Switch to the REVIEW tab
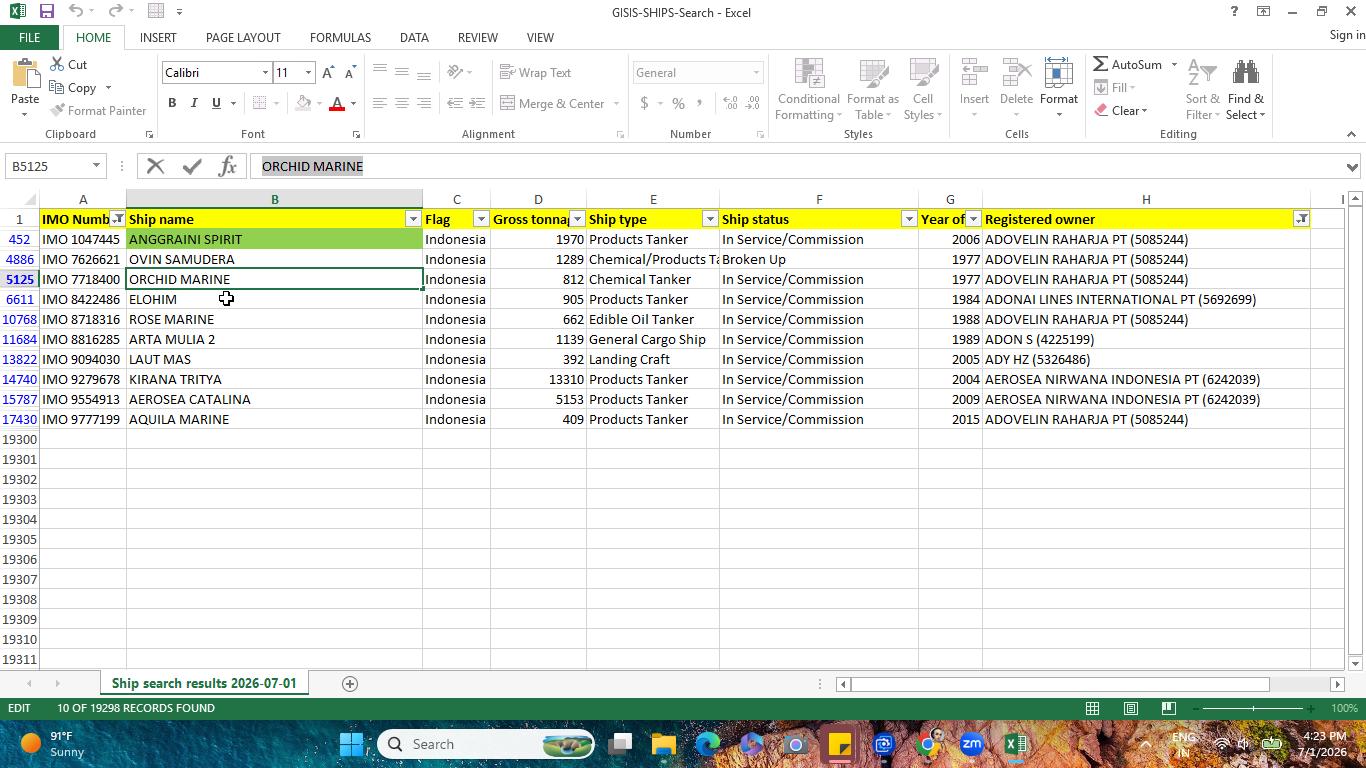Viewport: 1366px width, 768px height. 477,38
